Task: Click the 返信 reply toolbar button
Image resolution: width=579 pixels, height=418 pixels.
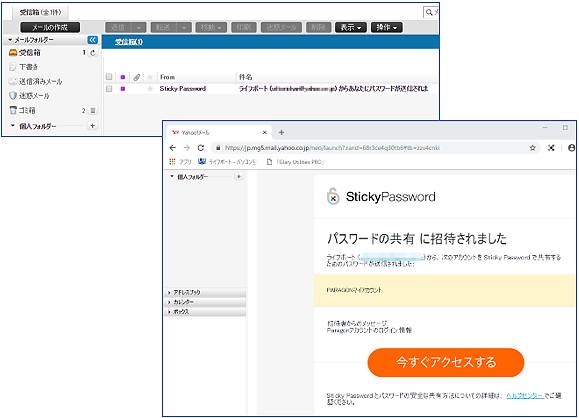Action: click(118, 27)
